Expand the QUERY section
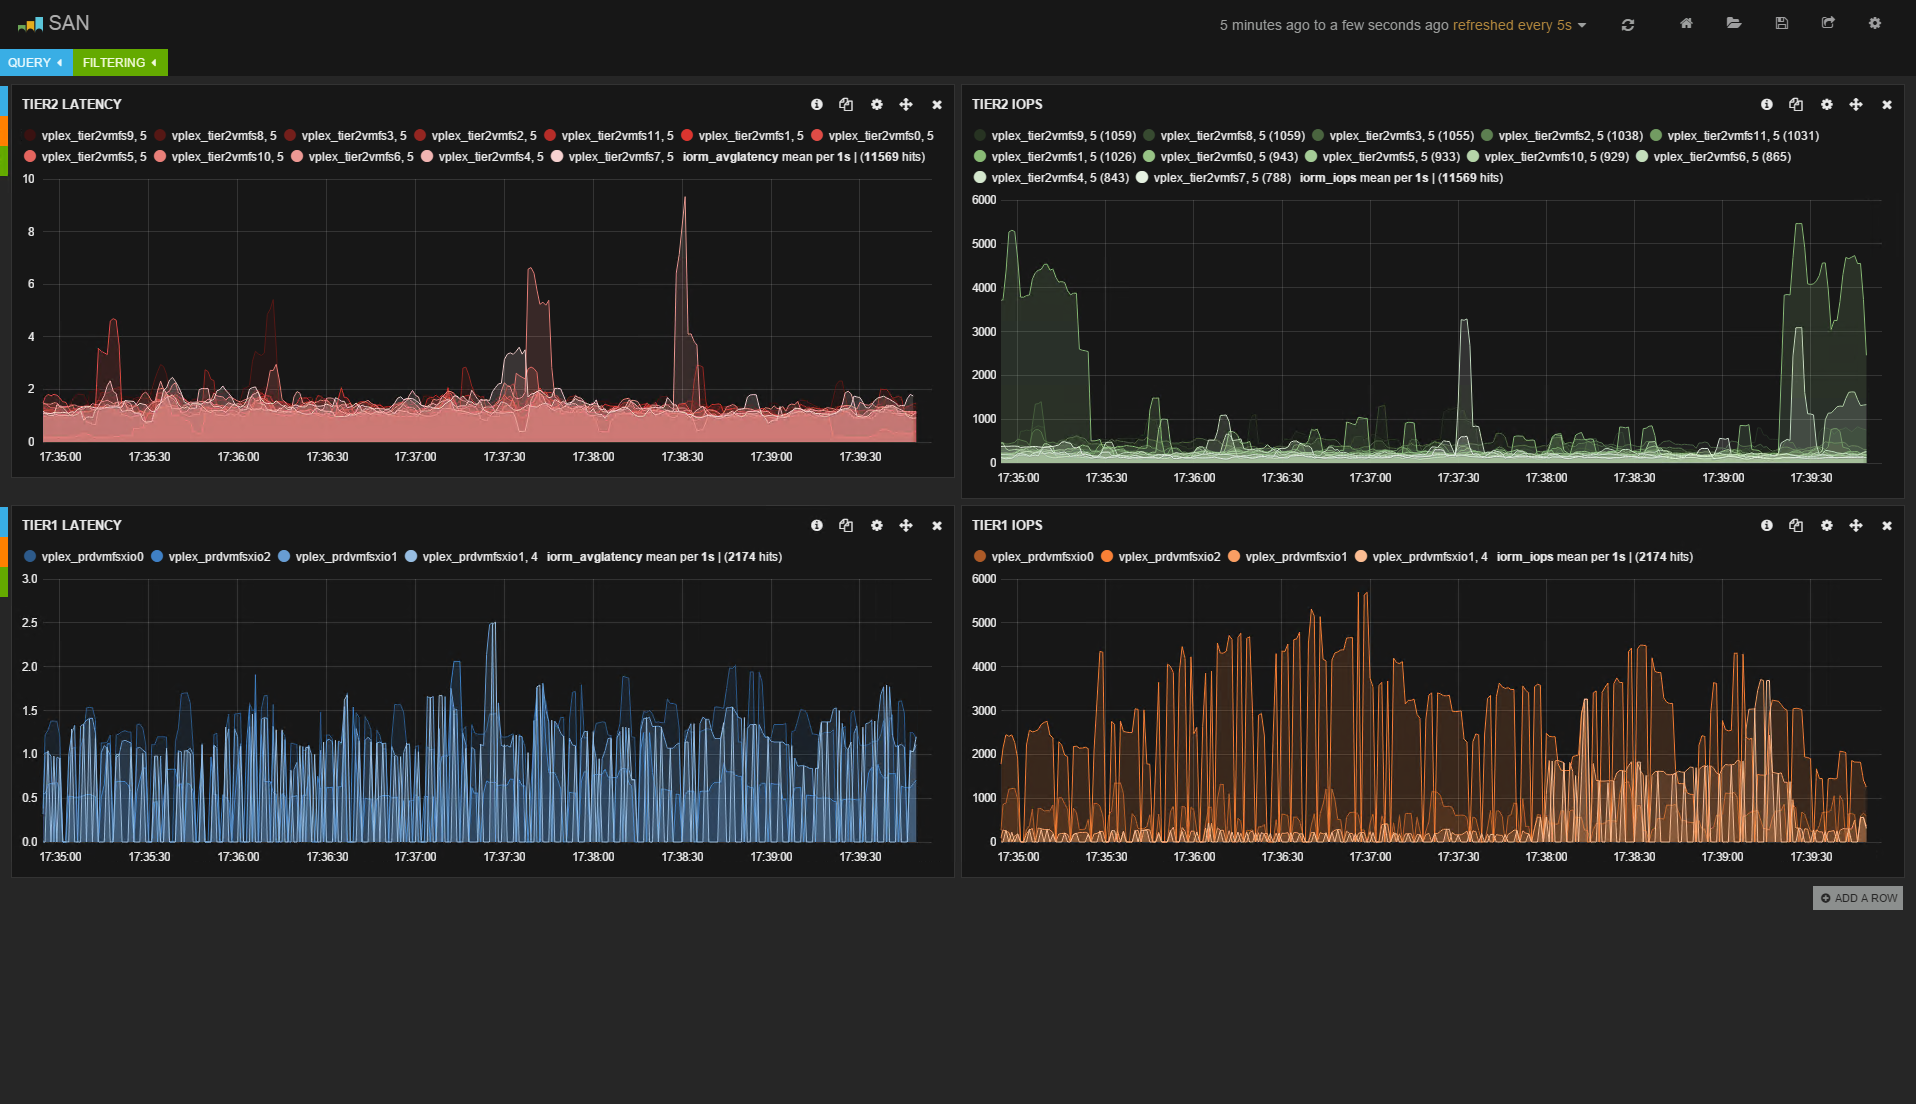Screen dimensions: 1916x1104 [36, 62]
